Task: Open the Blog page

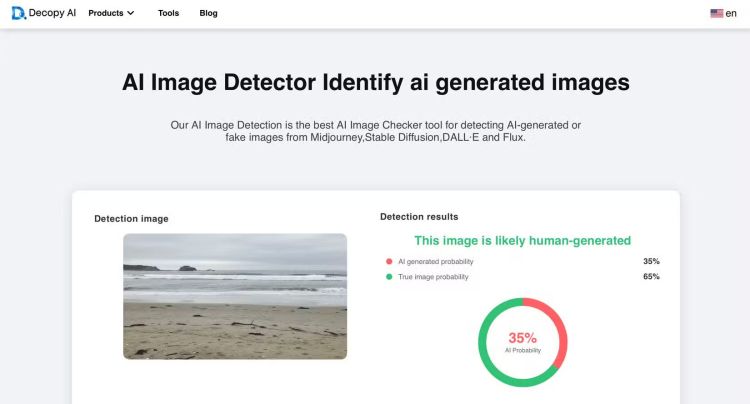Action: pos(208,13)
